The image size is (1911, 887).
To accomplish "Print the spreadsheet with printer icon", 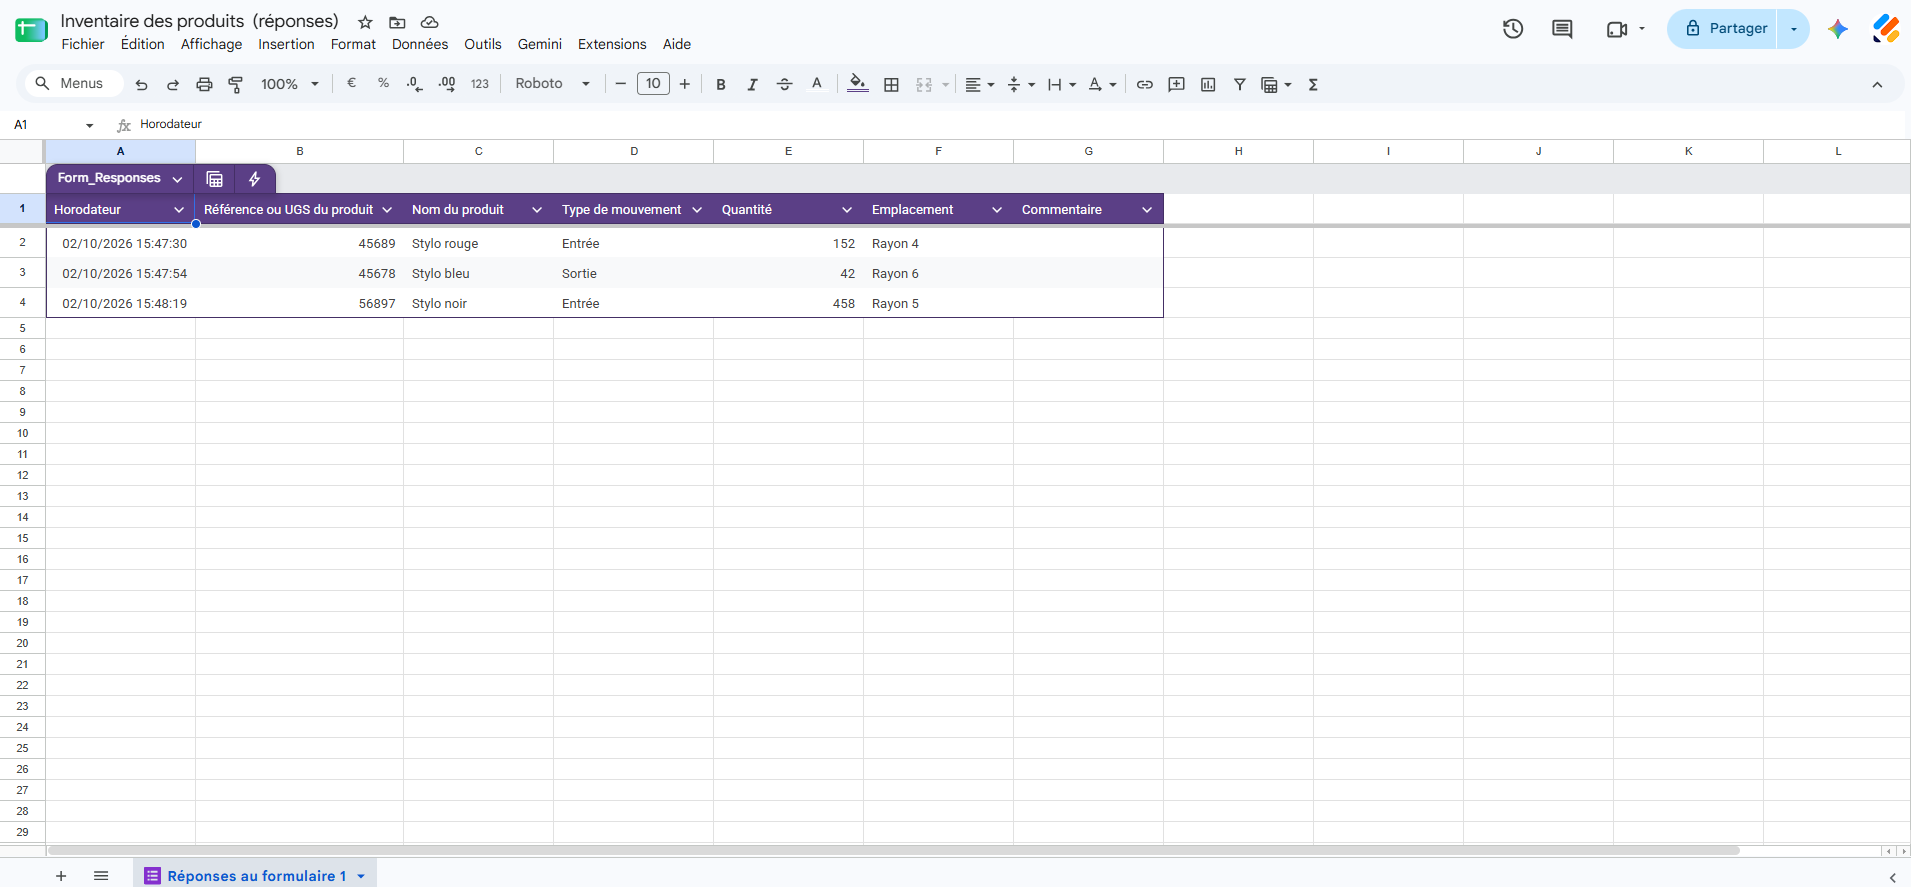I will 204,85.
